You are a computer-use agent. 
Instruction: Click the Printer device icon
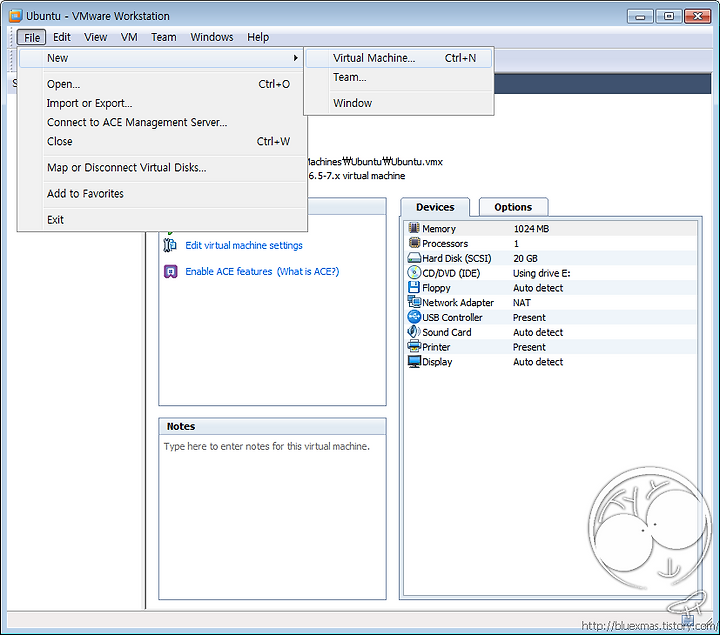414,346
